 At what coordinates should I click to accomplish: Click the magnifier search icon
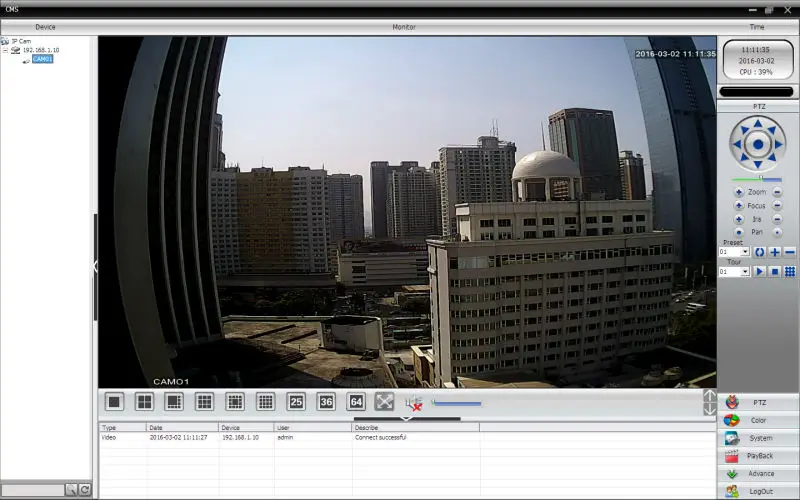click(x=71, y=490)
